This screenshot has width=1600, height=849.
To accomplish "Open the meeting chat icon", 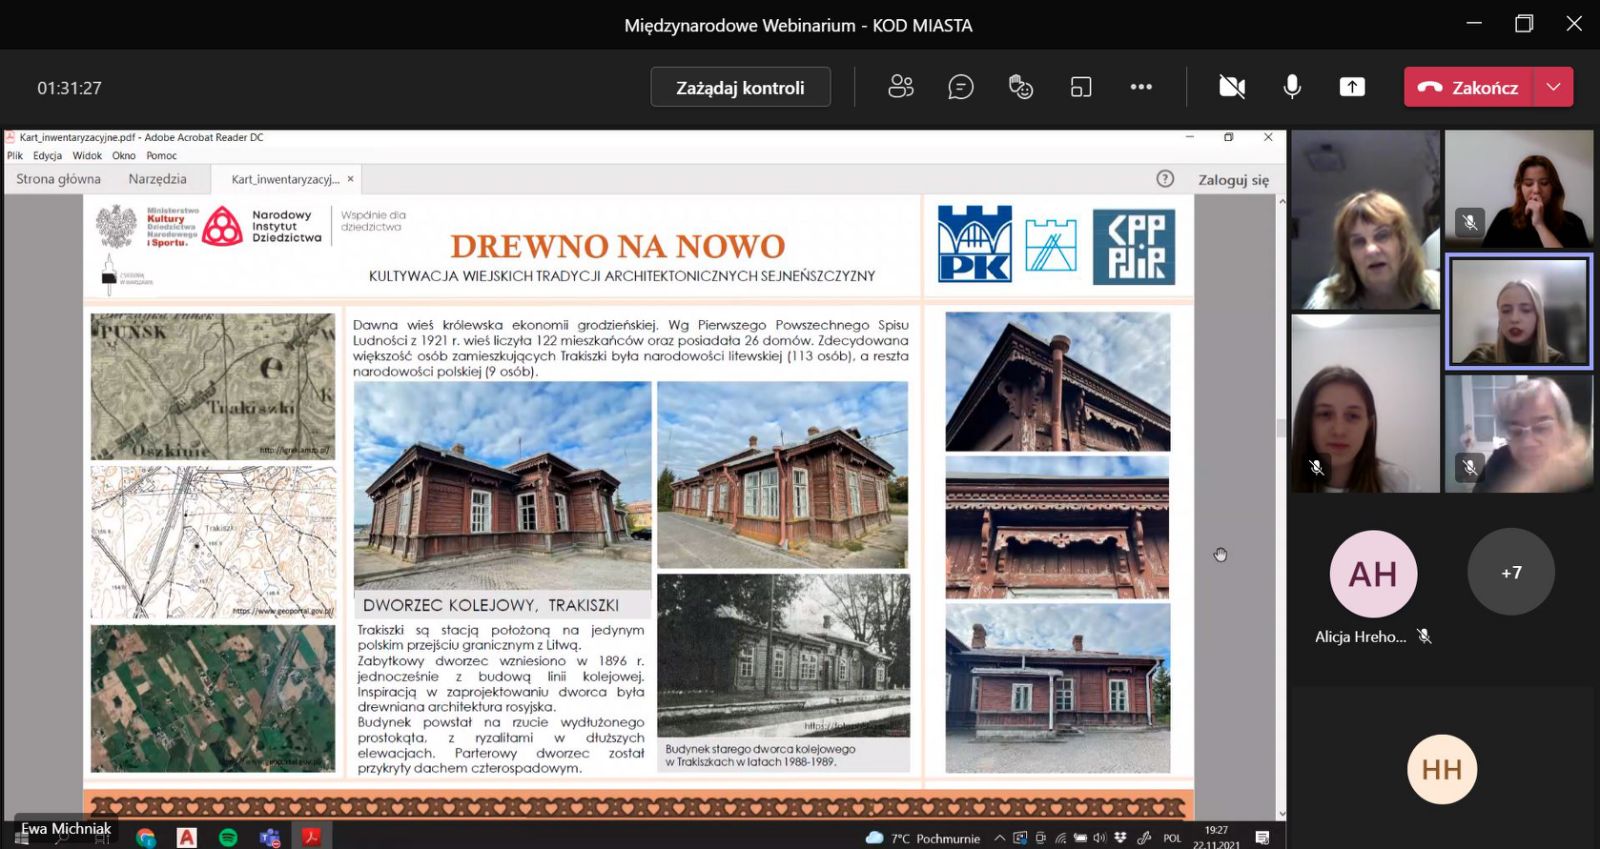I will point(960,87).
